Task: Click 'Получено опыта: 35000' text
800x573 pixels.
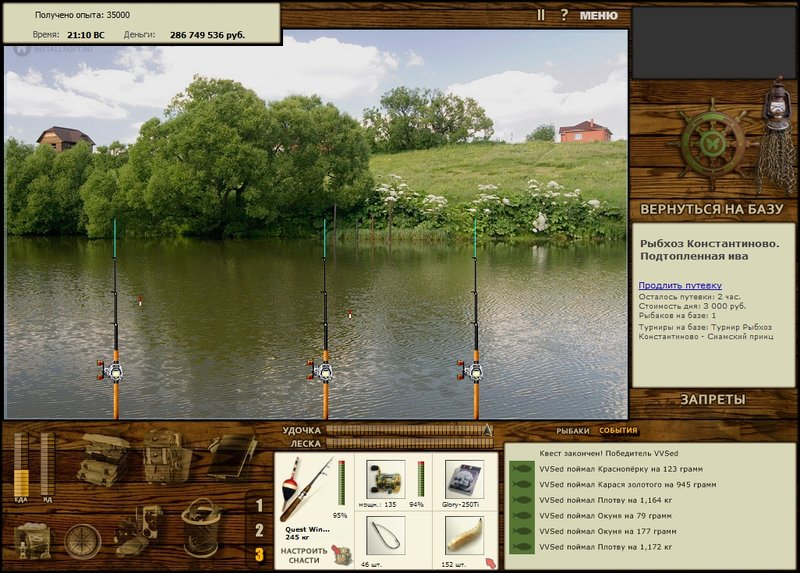Action: [82, 15]
